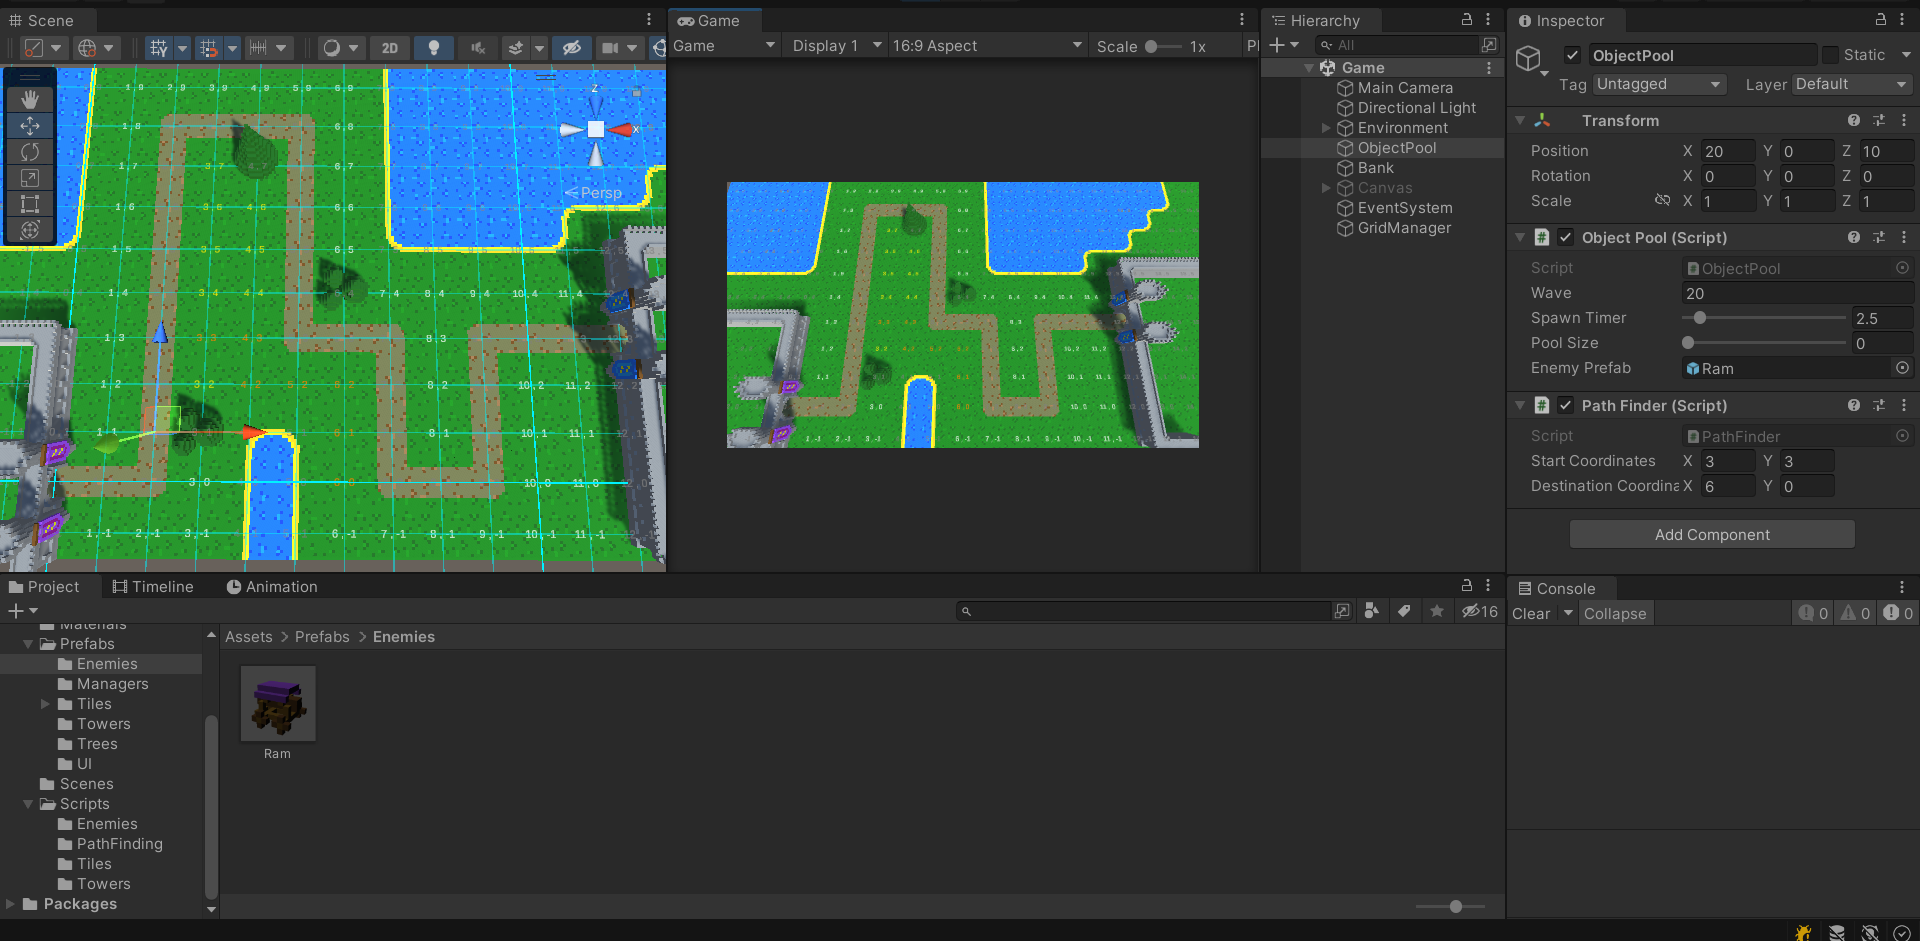The image size is (1920, 941).
Task: Toggle Scale constrained proportions link
Action: pos(1662,200)
